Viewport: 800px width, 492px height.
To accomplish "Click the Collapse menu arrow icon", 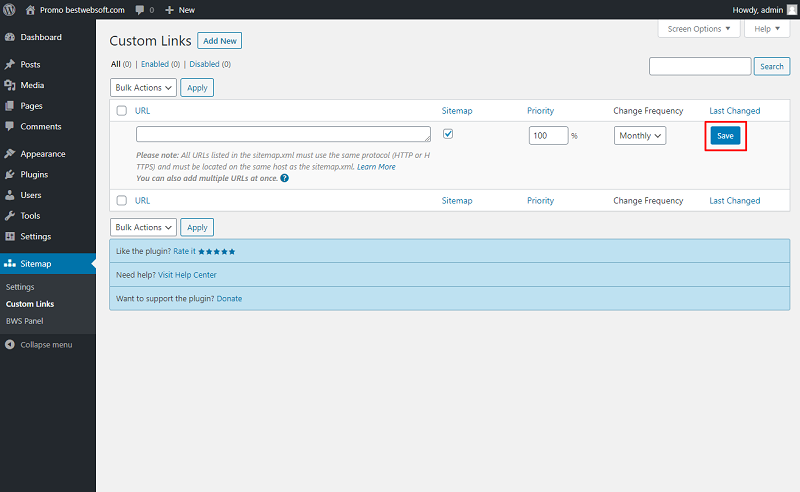I will click(x=10, y=345).
